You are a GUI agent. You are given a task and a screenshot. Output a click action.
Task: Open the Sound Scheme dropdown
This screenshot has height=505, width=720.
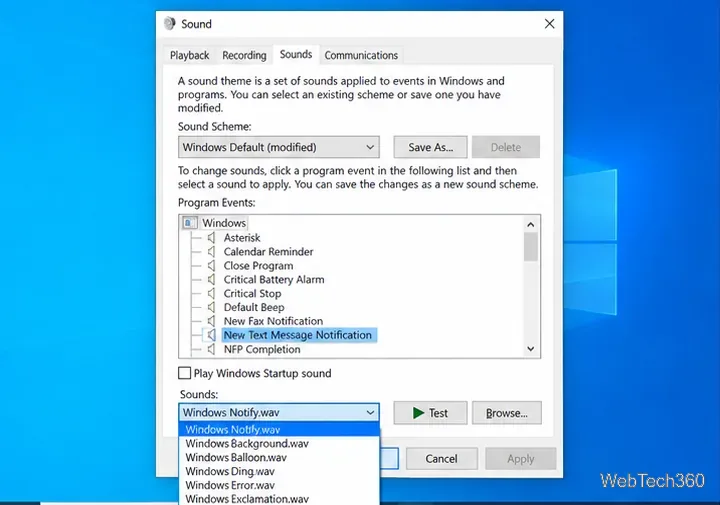click(279, 147)
